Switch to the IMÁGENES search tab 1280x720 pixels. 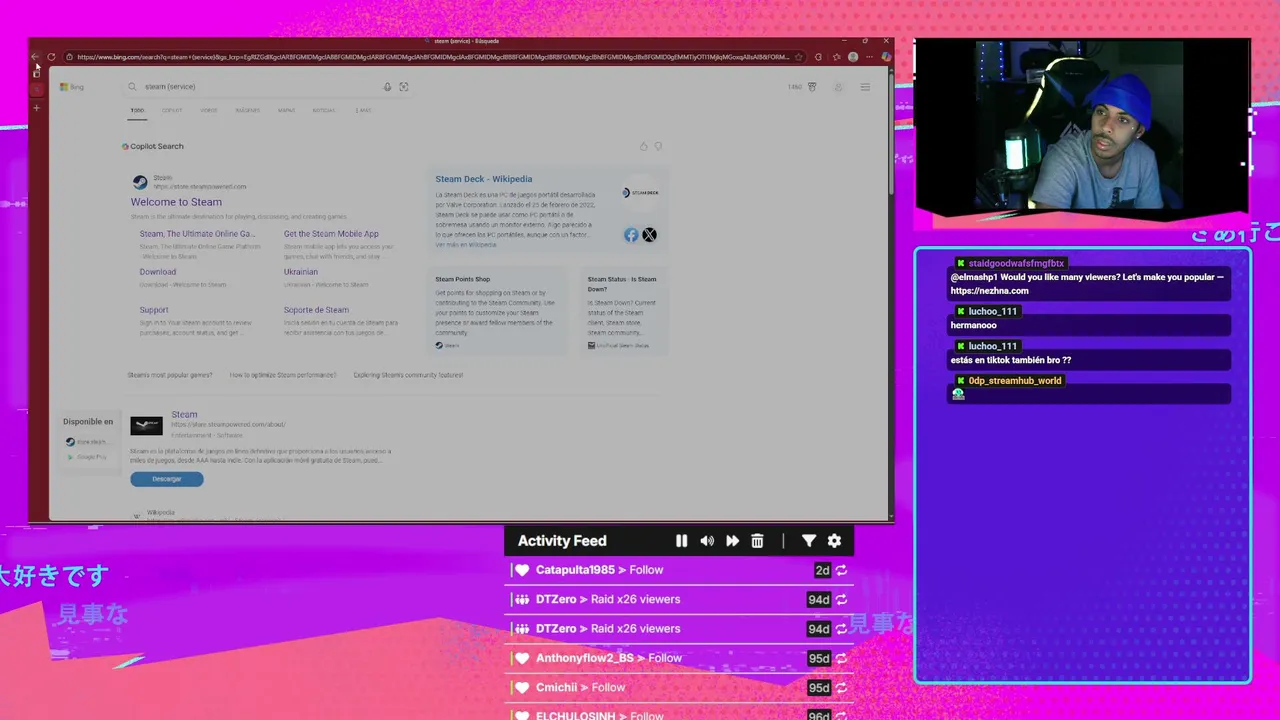coord(247,110)
